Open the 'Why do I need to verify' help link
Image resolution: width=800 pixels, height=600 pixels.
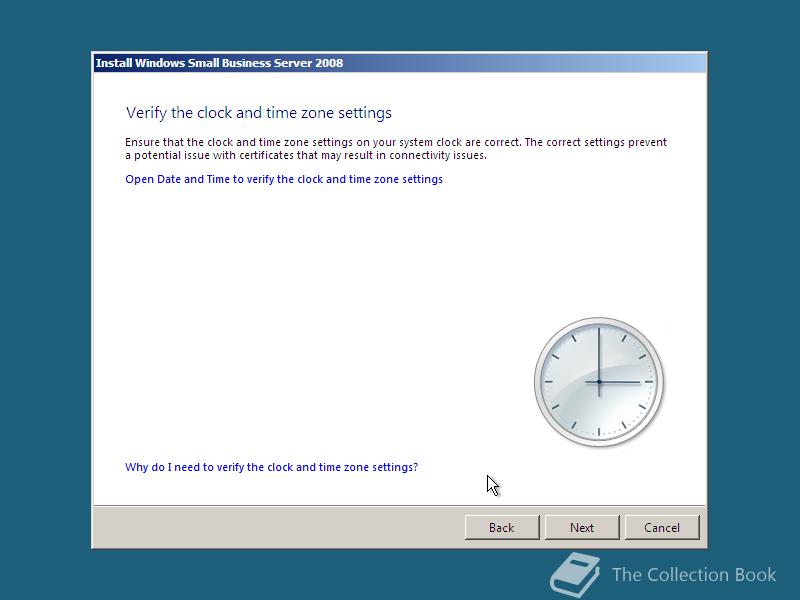point(271,467)
